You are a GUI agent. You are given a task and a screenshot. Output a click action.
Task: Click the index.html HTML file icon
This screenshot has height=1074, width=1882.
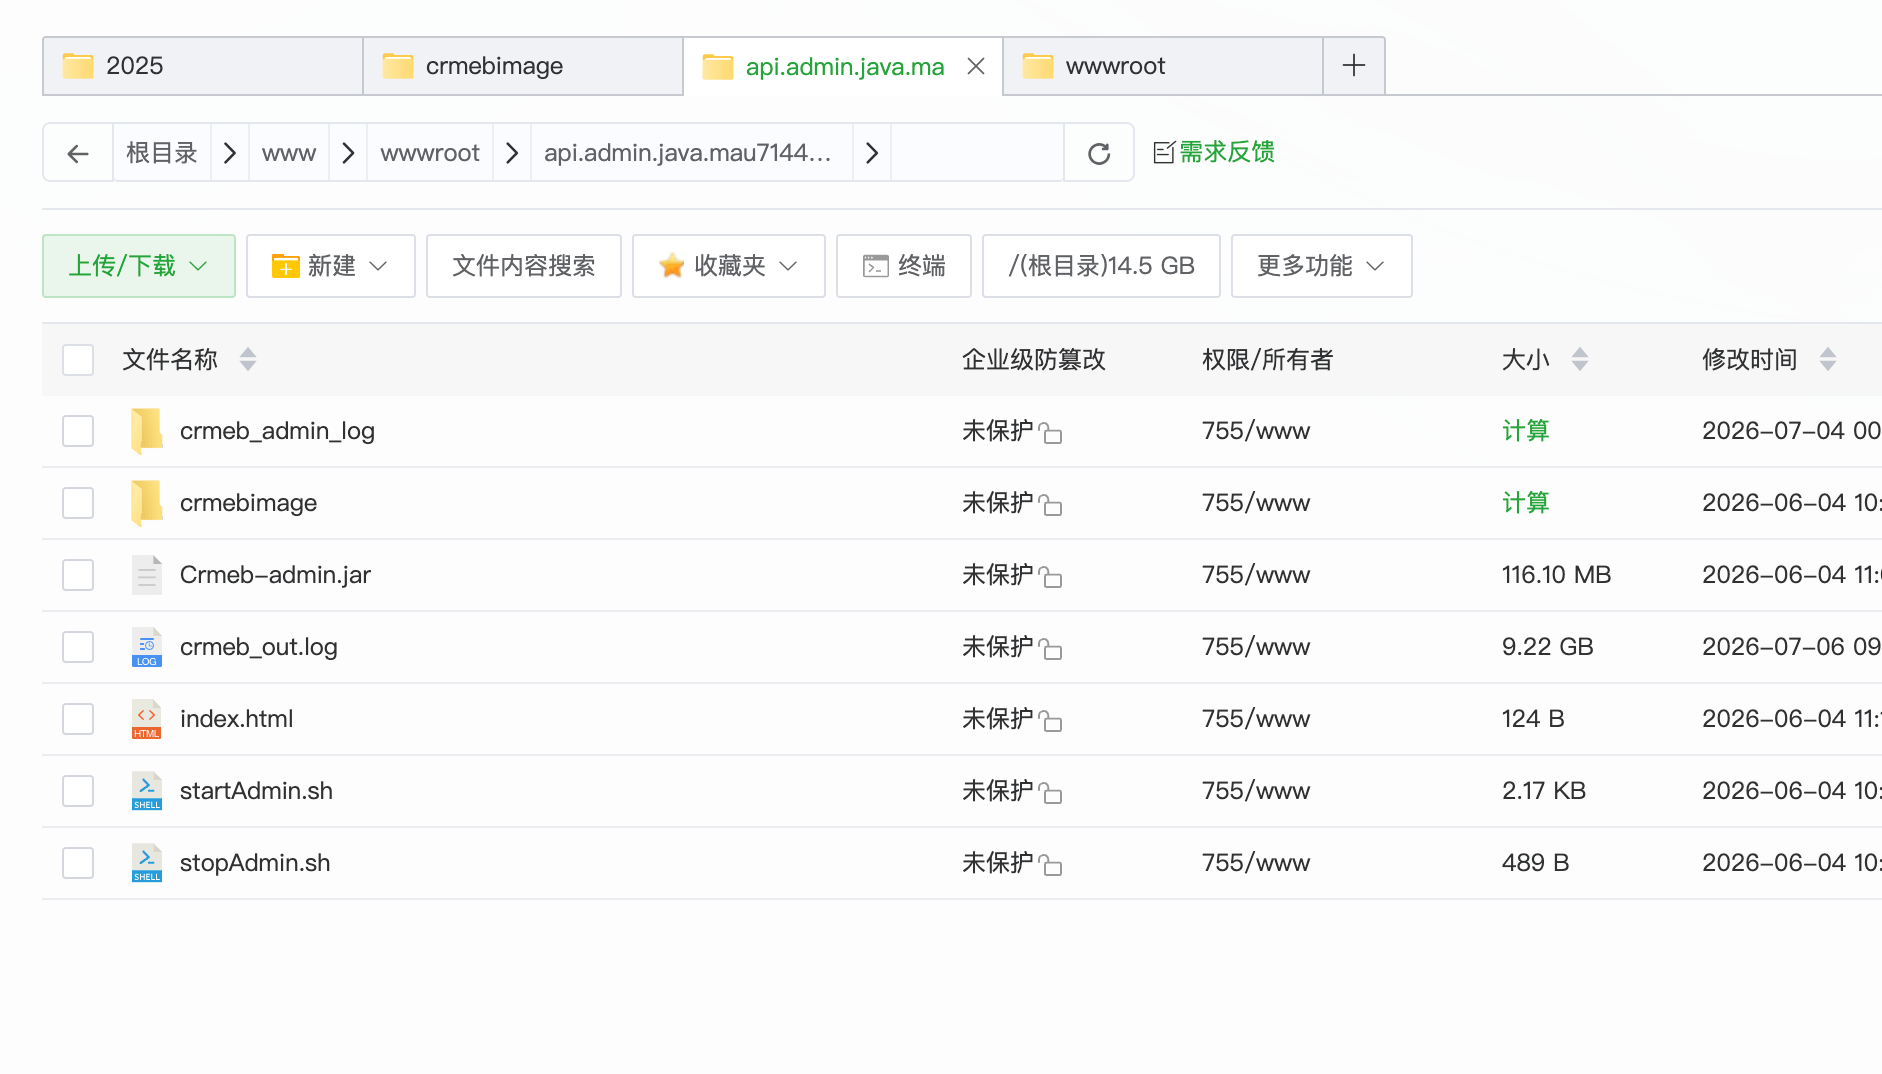pos(146,719)
